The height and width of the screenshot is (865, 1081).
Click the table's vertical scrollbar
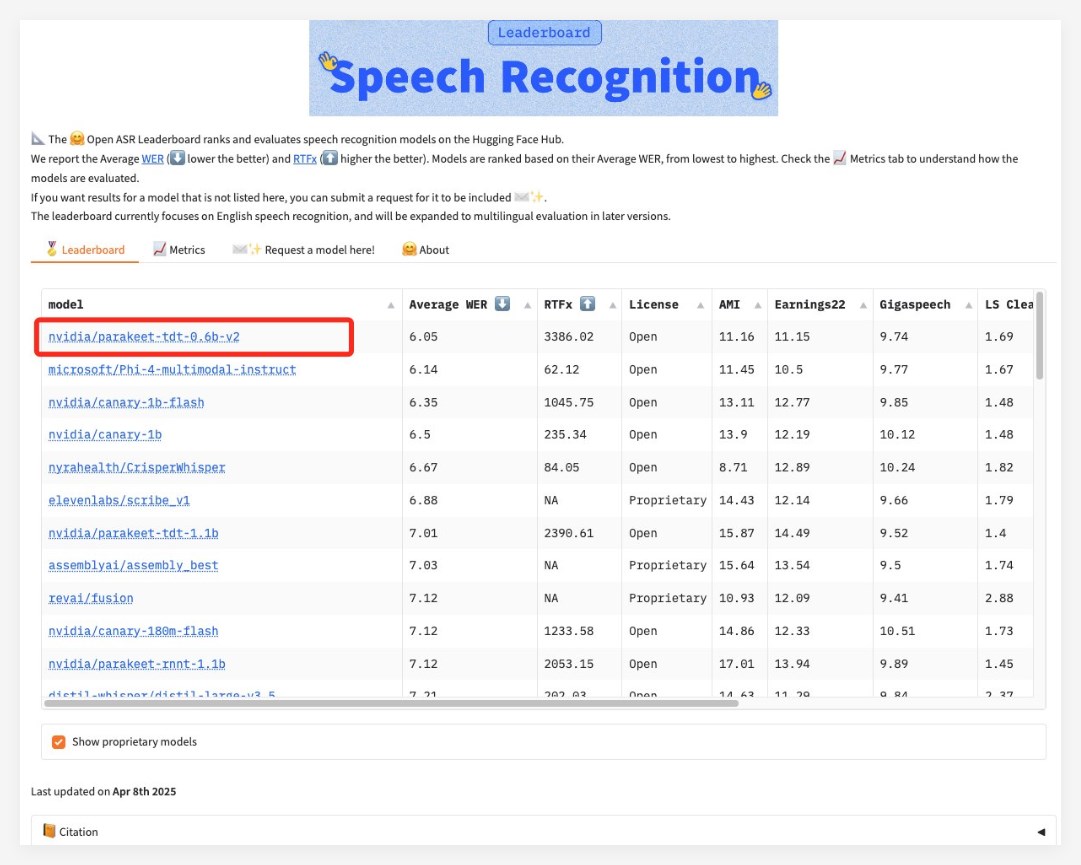click(x=1040, y=336)
